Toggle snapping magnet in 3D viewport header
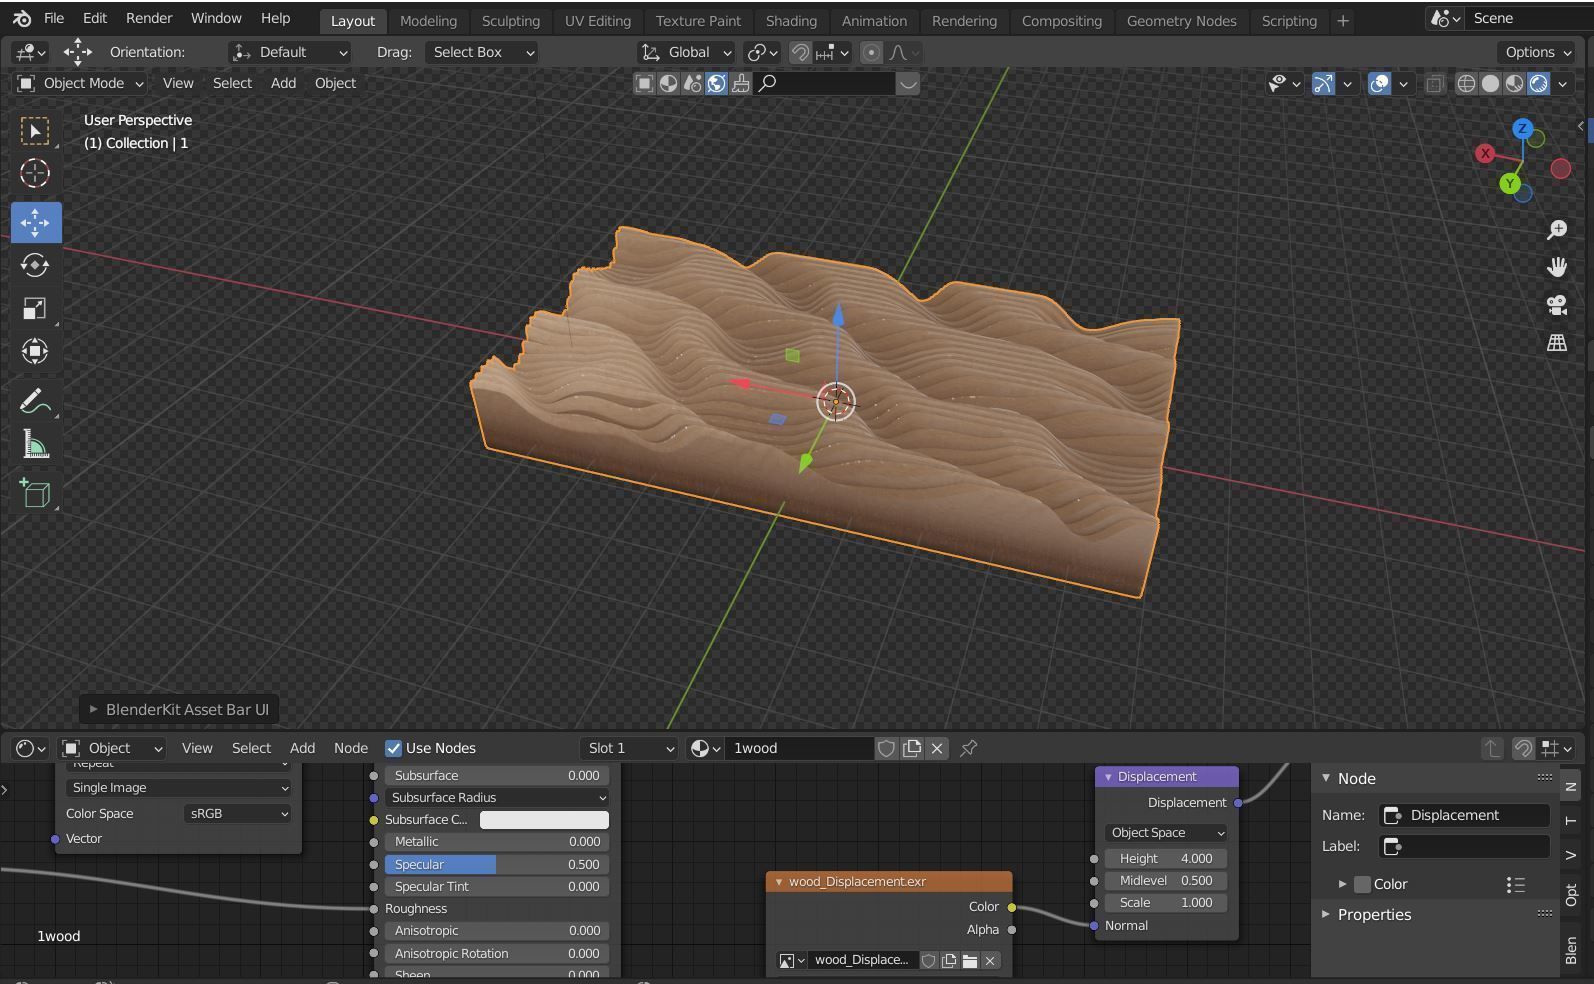The height and width of the screenshot is (984, 1594). point(800,52)
